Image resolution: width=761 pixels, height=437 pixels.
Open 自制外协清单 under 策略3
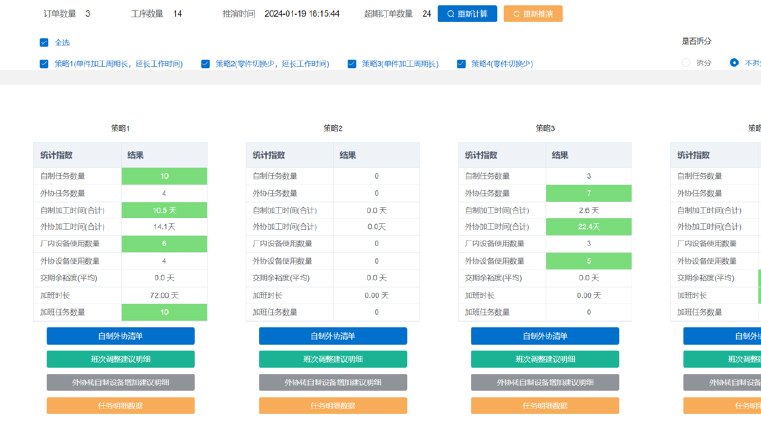[545, 336]
